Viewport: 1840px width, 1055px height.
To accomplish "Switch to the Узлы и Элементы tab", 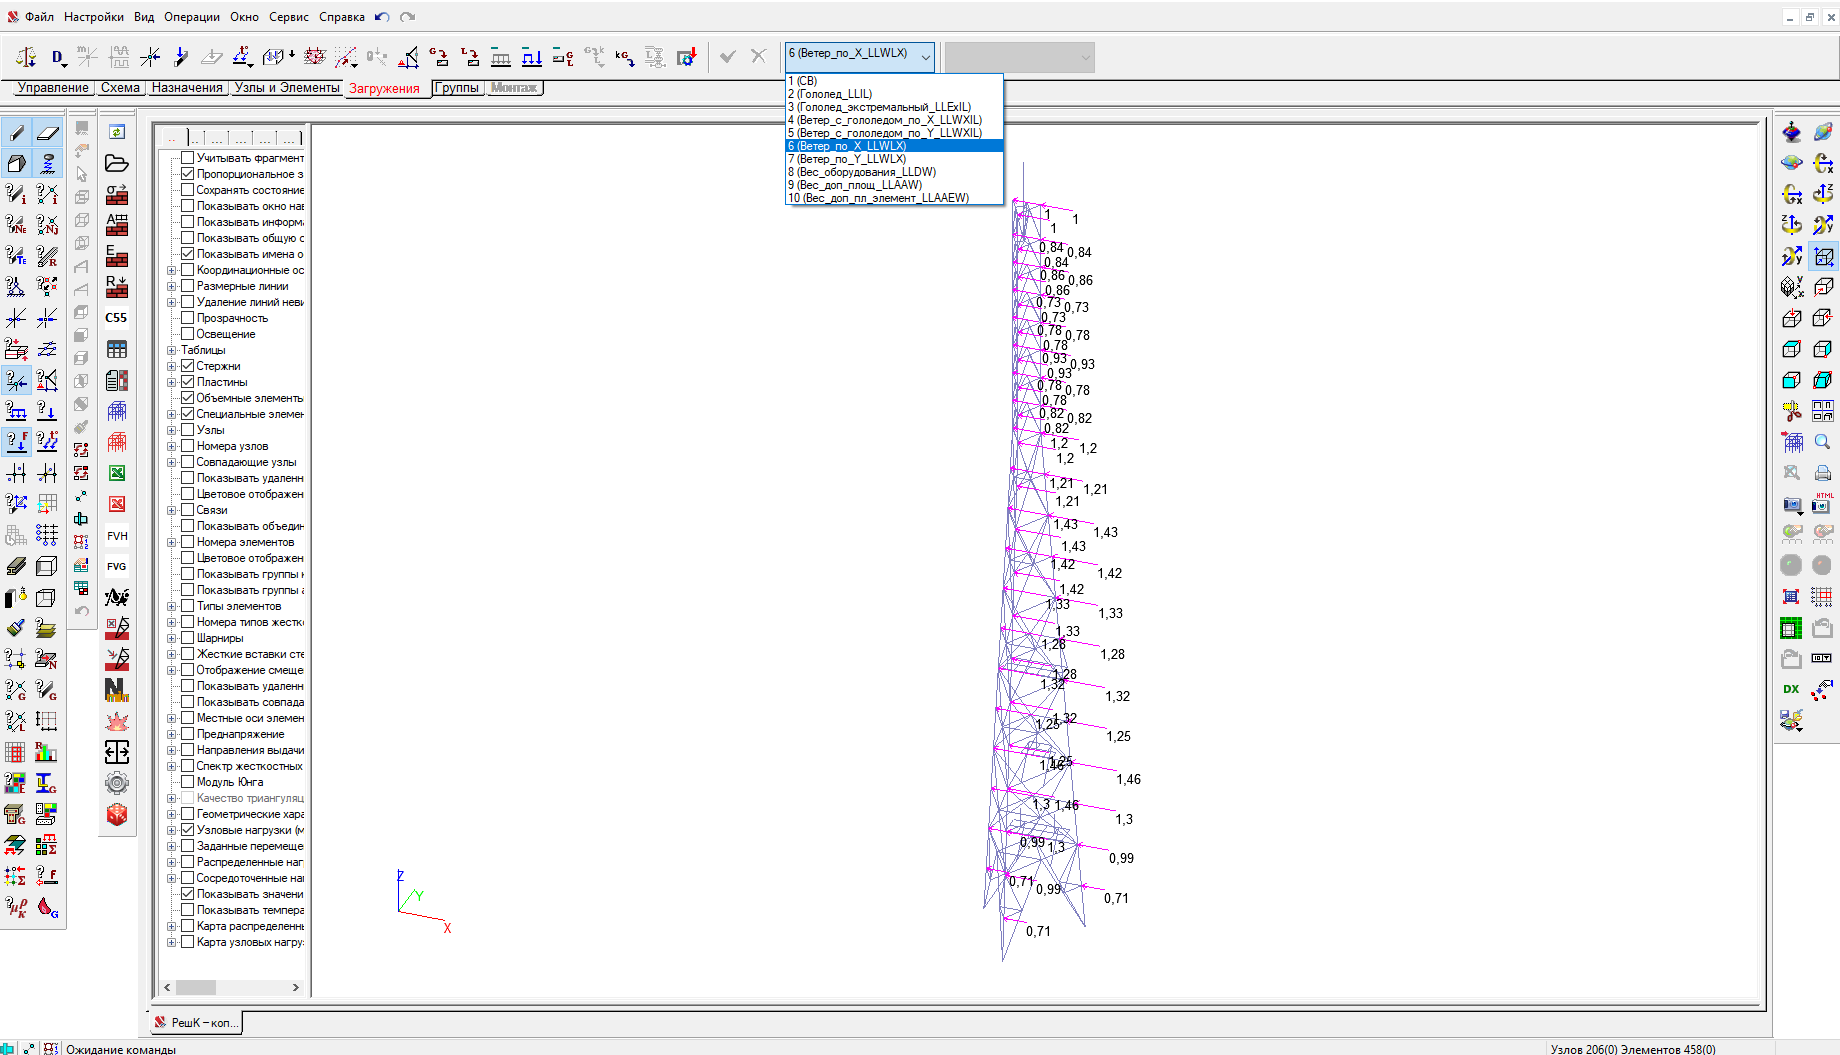I will [287, 88].
